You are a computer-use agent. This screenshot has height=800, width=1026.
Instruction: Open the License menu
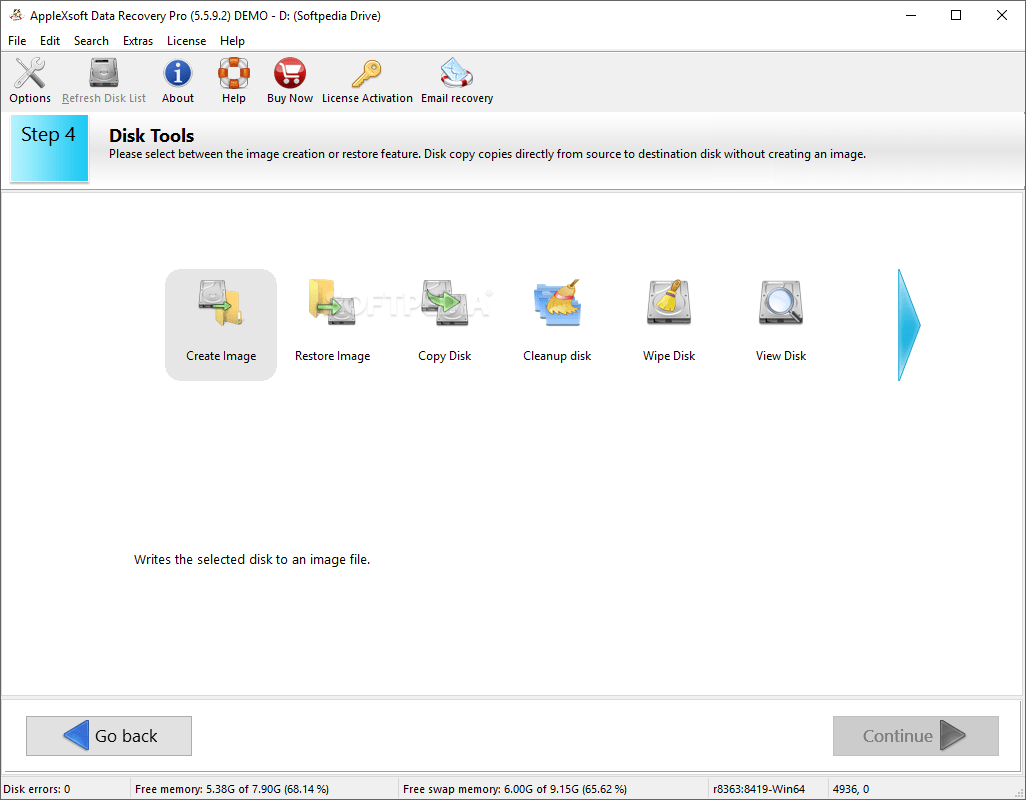click(186, 41)
